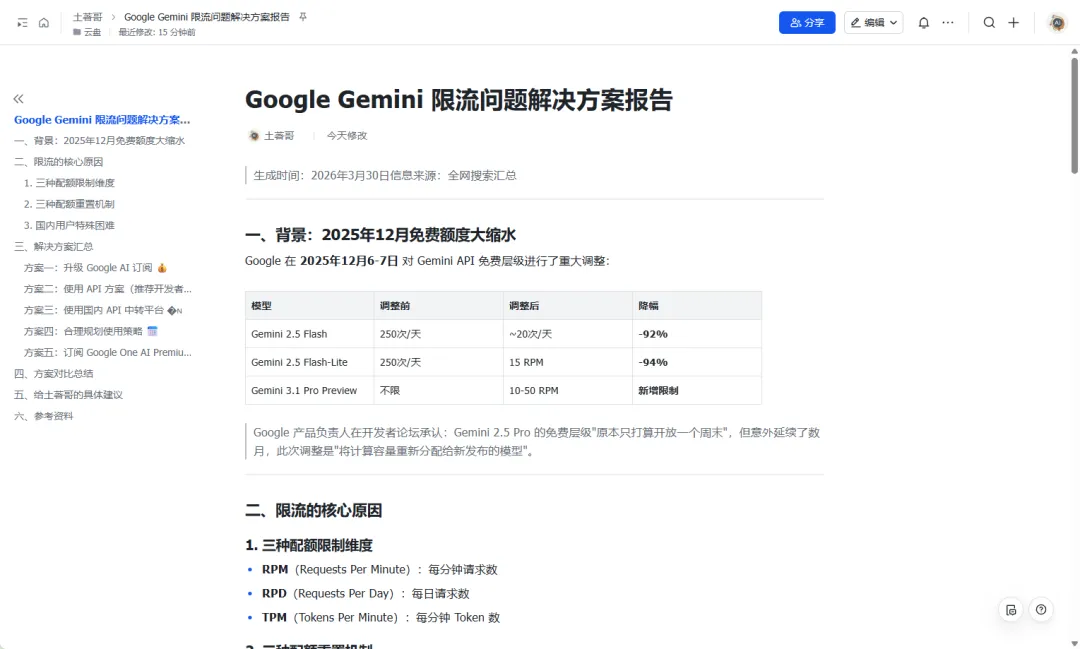Screen dimensions: 1080x649
Task: Click the 生成时间 quote block line
Action: (384, 176)
